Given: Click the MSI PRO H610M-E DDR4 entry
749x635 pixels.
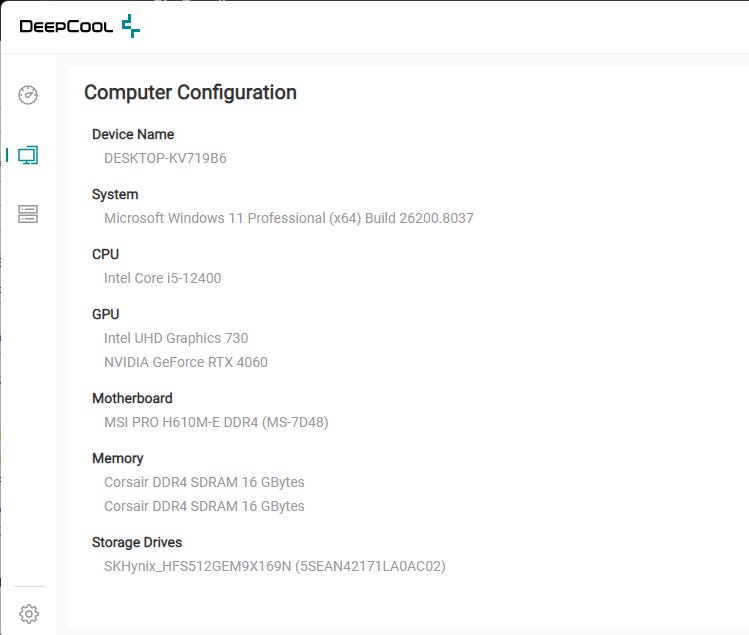Looking at the screenshot, I should [x=216, y=422].
